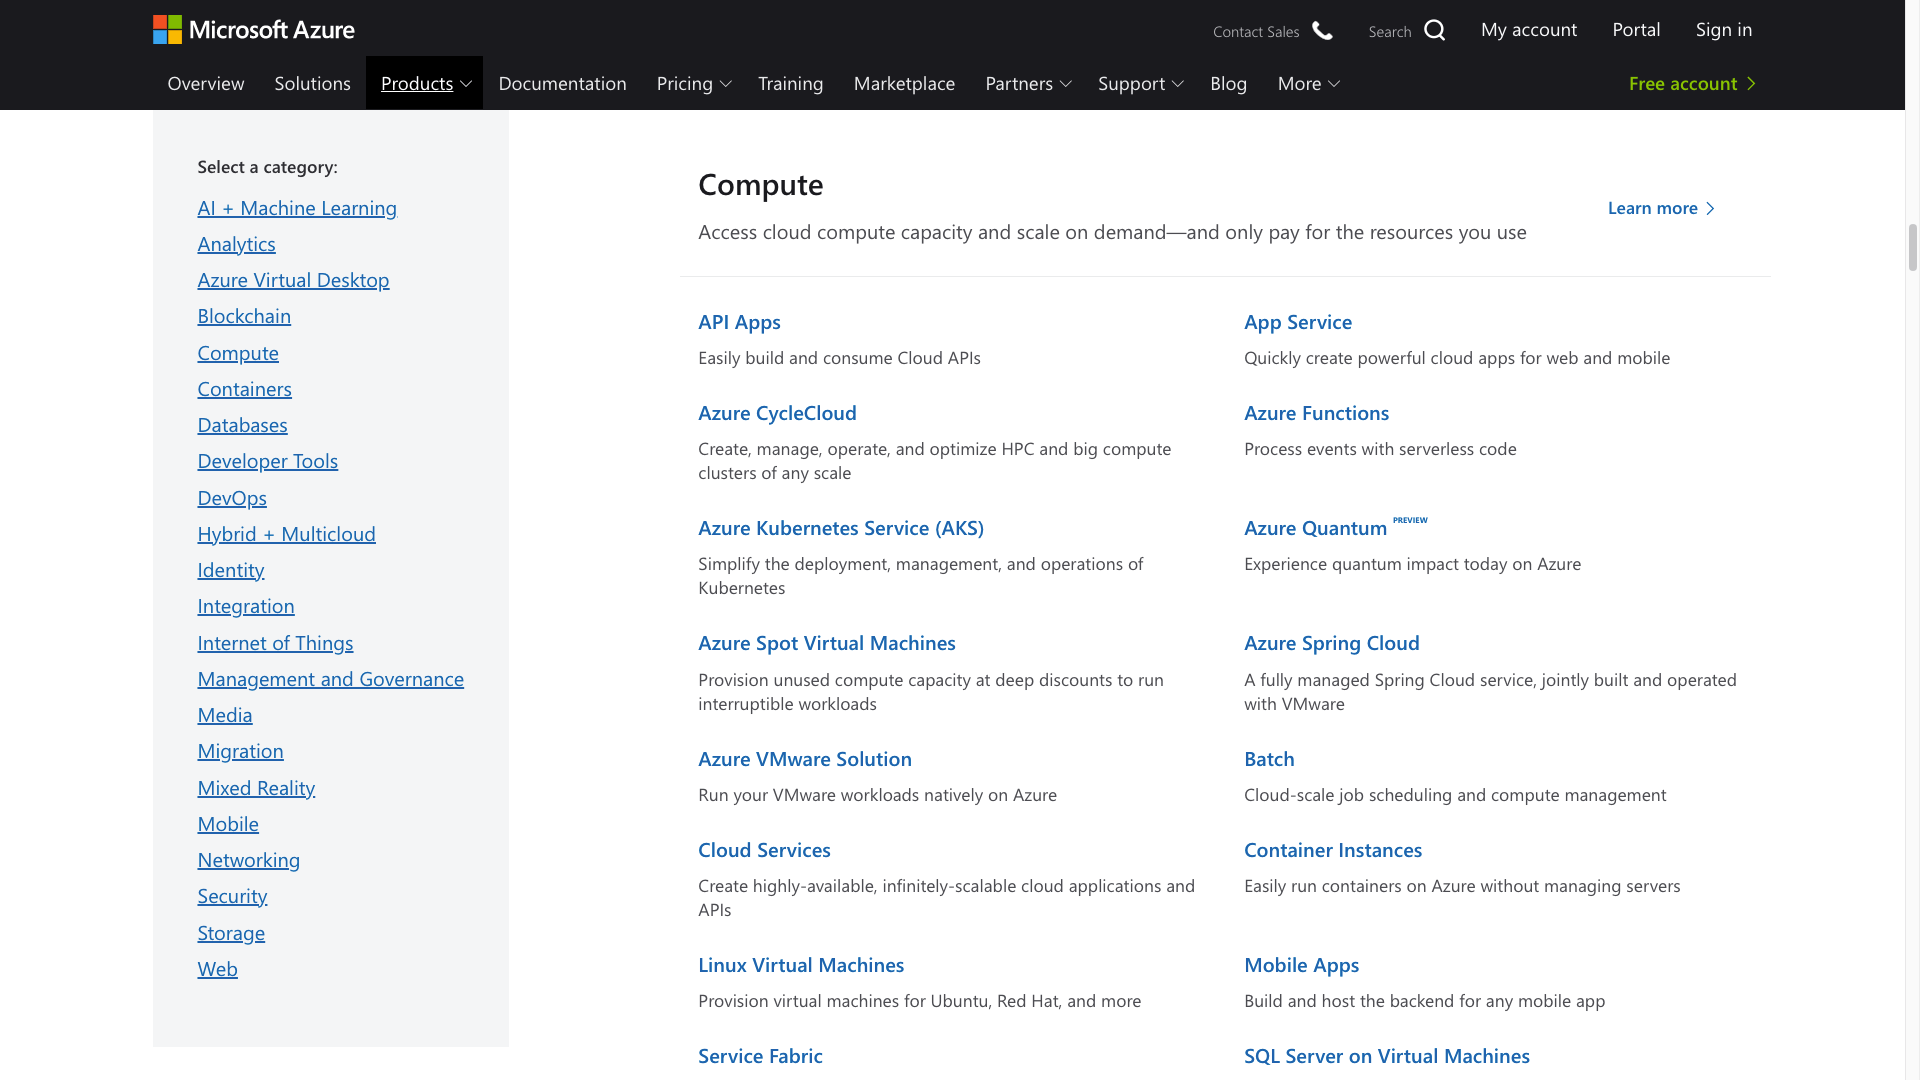This screenshot has height=1080, width=1920.
Task: Select the Analytics category
Action: [236, 244]
